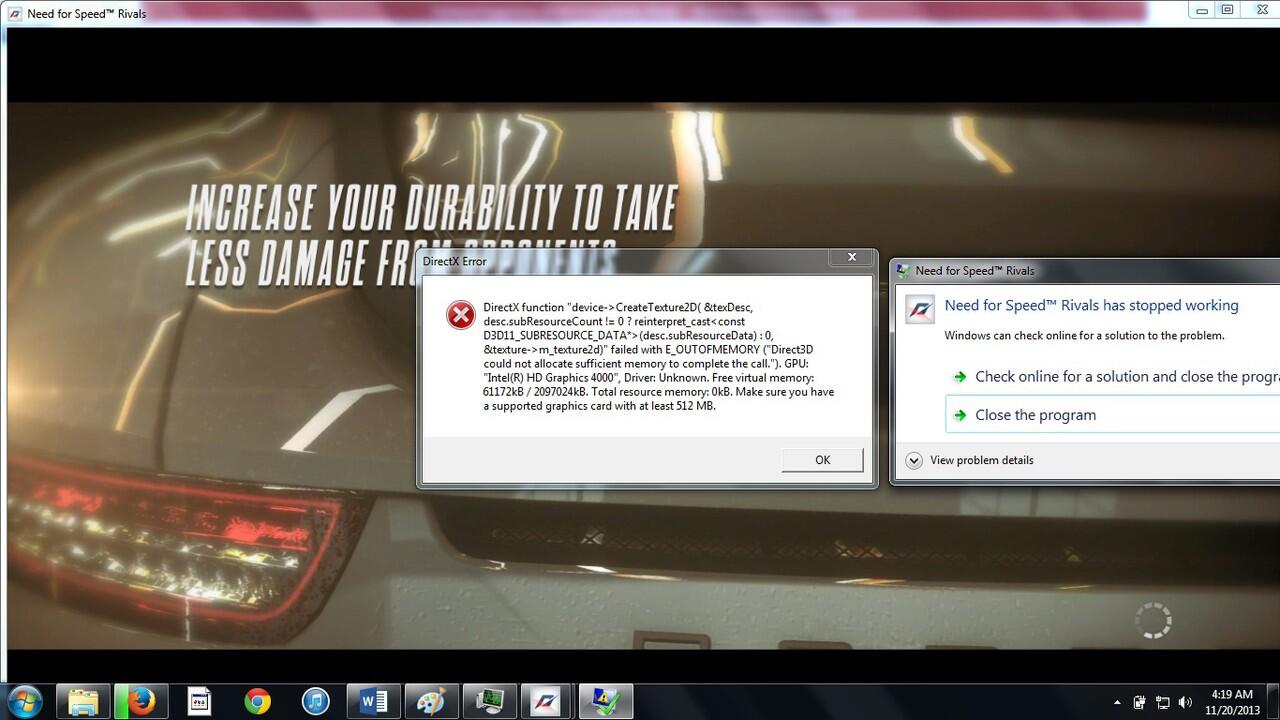Open the green monitor app in the taskbar
Image resolution: width=1280 pixels, height=720 pixels.
[x=490, y=702]
